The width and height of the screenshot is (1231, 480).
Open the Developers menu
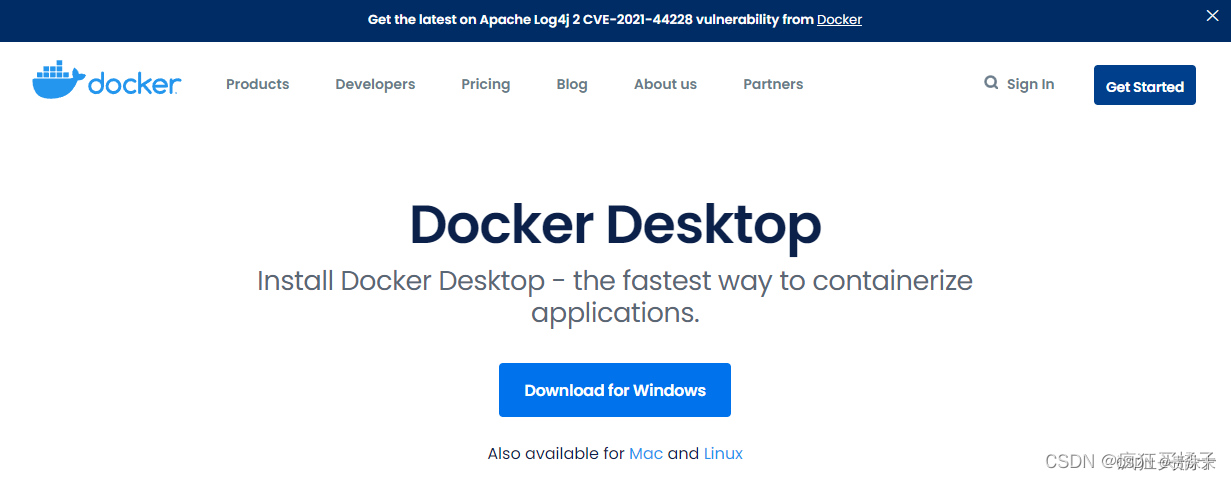[x=375, y=84]
